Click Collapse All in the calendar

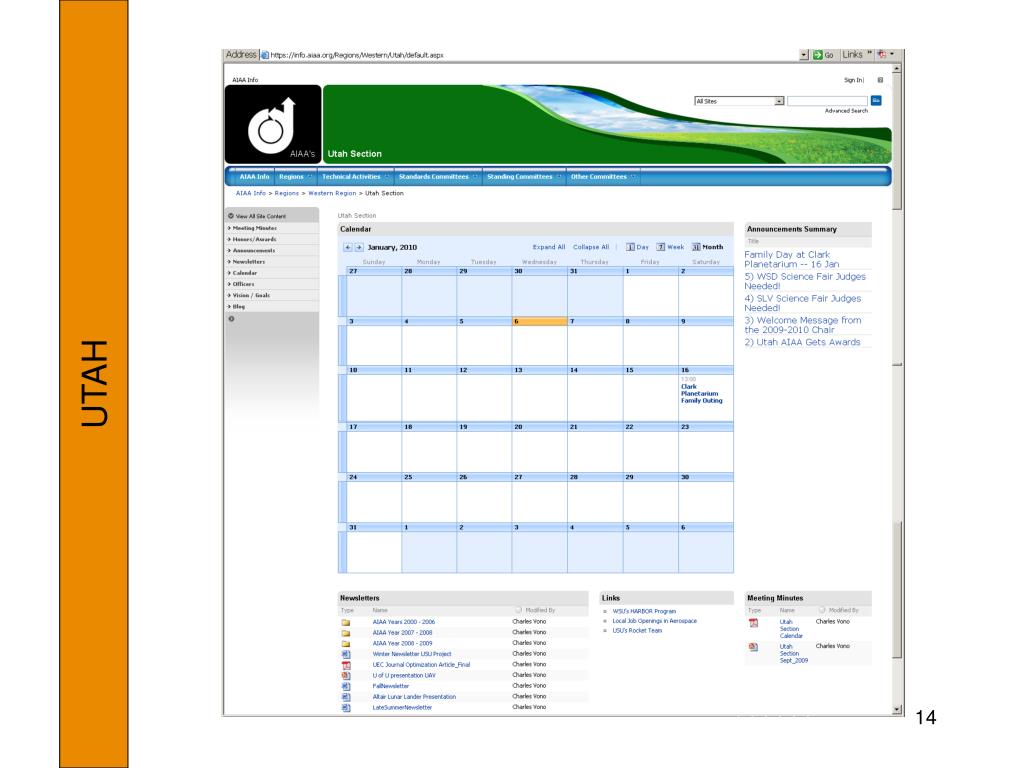pyautogui.click(x=590, y=247)
